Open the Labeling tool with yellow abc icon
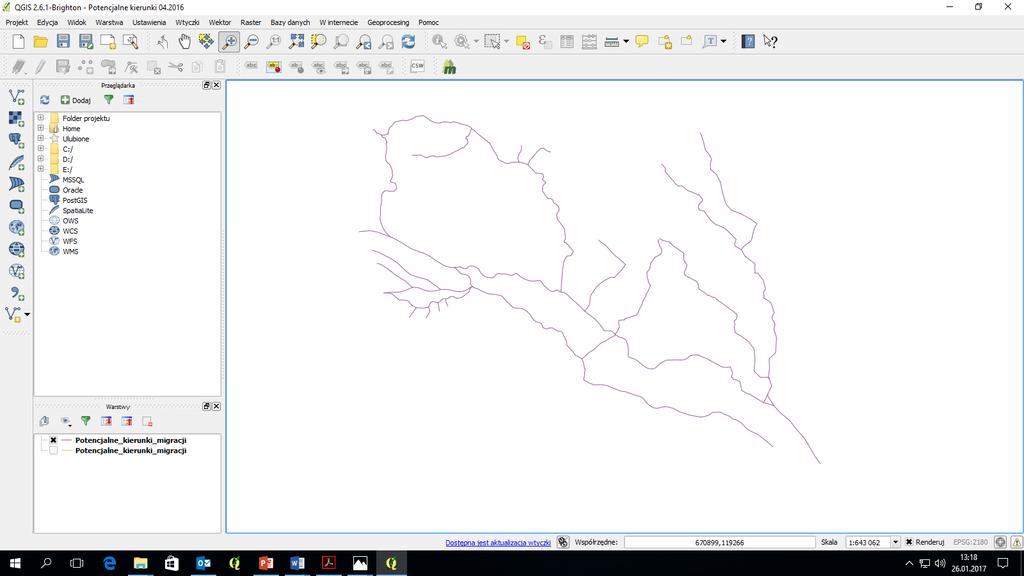 (x=274, y=67)
